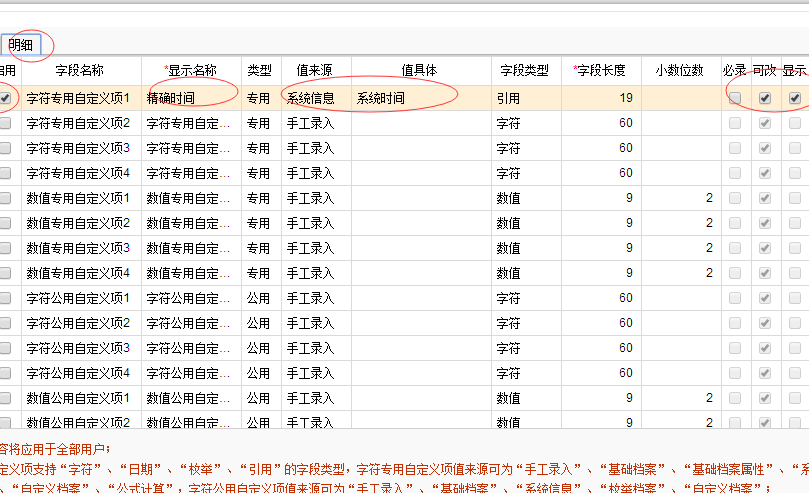Toggle 显示 checkbox for 字符专用自定义项1 row

(795, 98)
